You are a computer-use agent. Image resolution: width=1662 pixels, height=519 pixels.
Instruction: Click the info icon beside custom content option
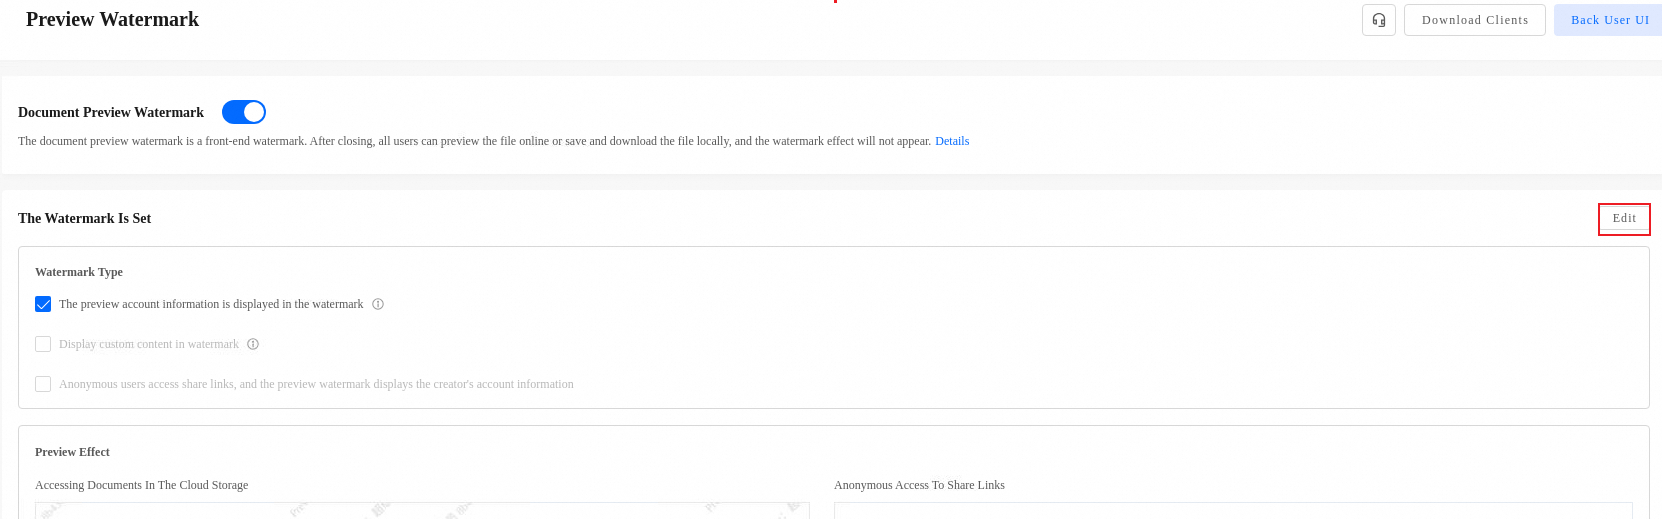253,344
